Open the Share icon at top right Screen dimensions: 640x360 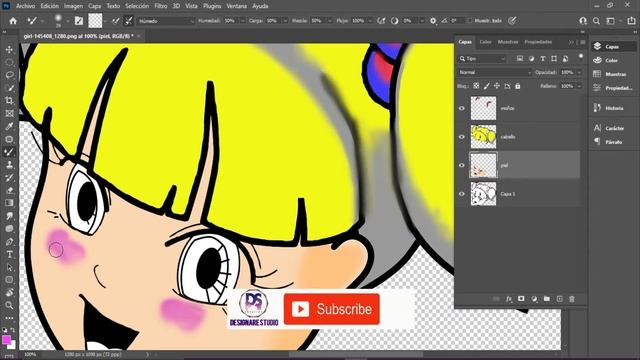click(631, 21)
